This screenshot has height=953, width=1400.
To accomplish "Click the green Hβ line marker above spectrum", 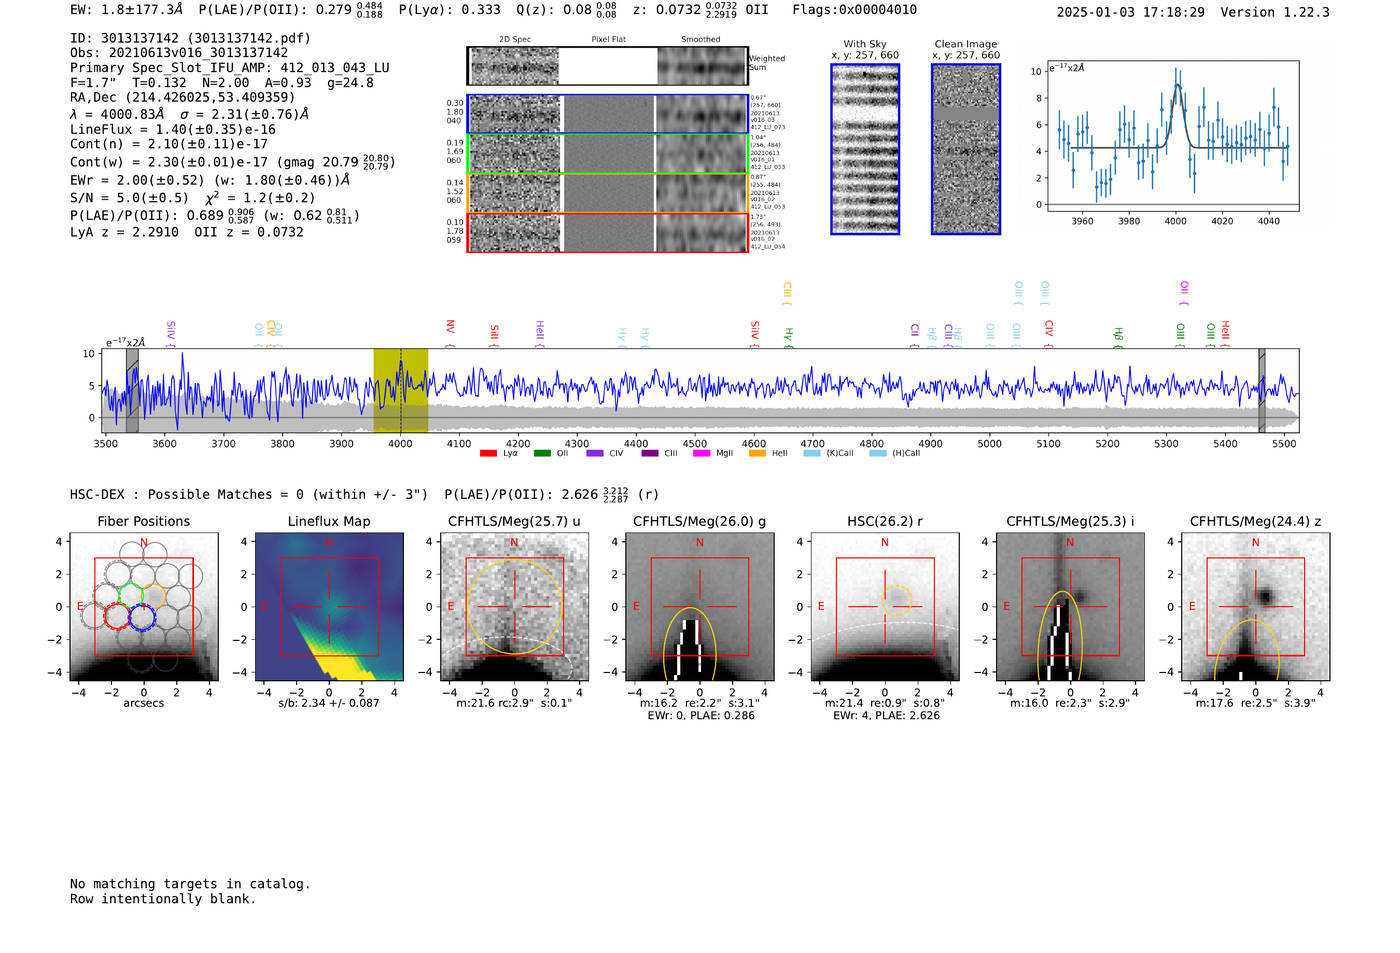I will point(1118,337).
